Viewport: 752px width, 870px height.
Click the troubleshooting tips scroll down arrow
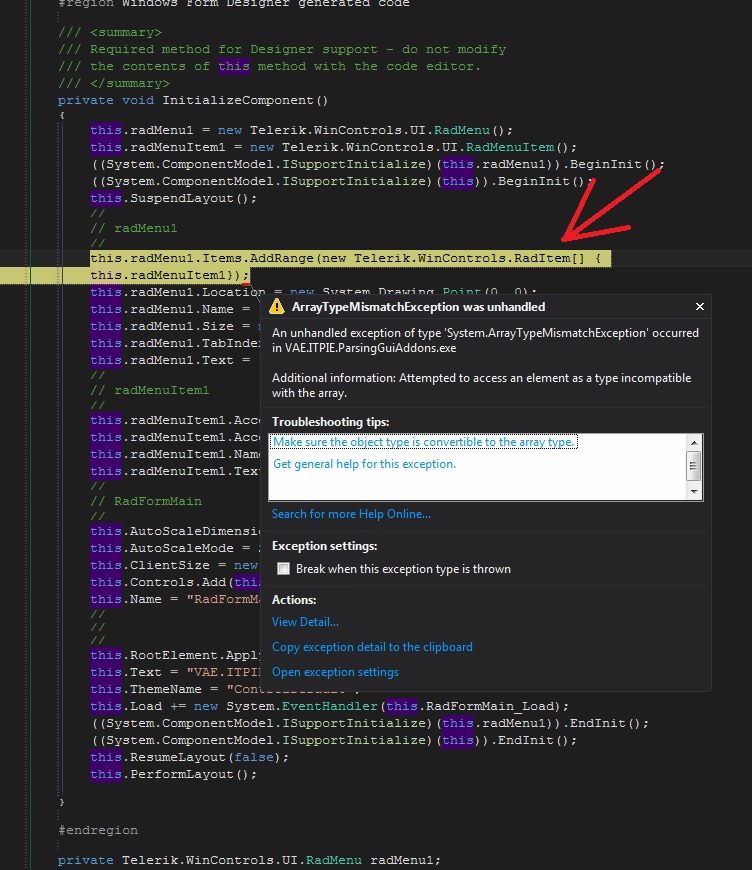694,492
